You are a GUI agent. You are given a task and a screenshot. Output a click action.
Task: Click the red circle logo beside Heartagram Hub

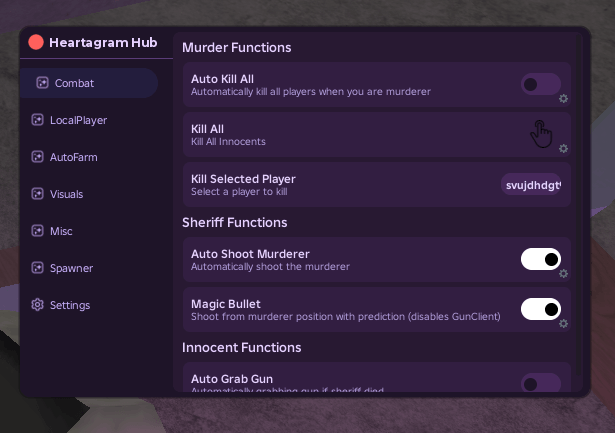click(36, 42)
